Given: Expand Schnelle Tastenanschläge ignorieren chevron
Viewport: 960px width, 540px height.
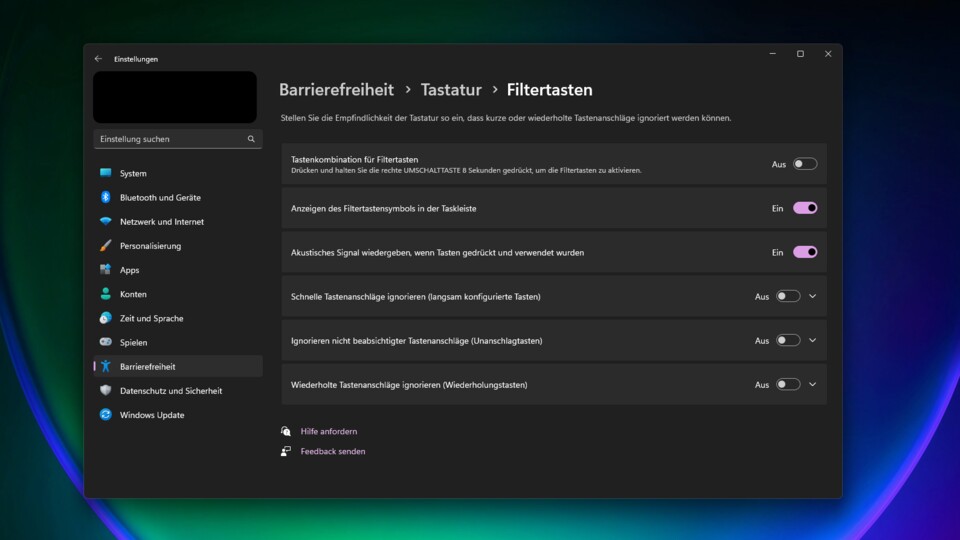Looking at the screenshot, I should [812, 296].
